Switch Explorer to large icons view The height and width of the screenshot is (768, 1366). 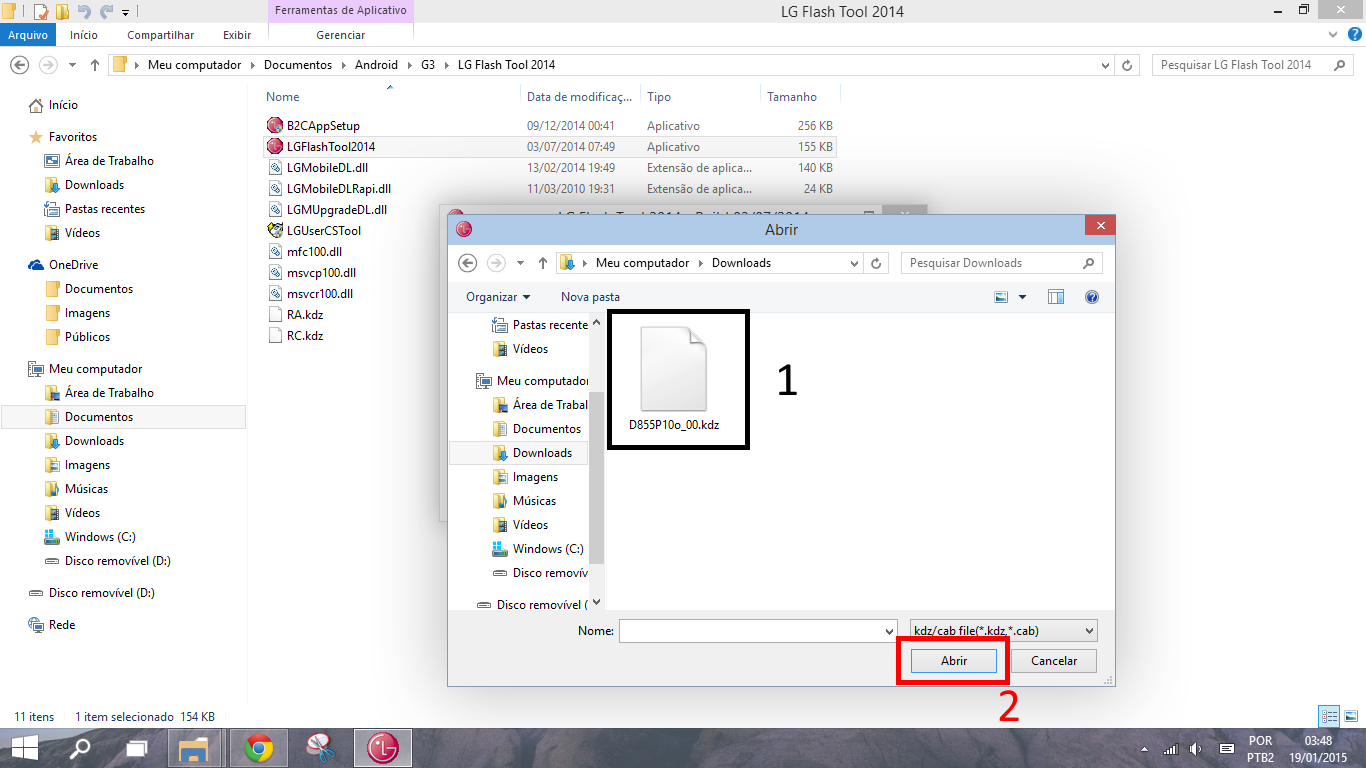(x=1351, y=716)
